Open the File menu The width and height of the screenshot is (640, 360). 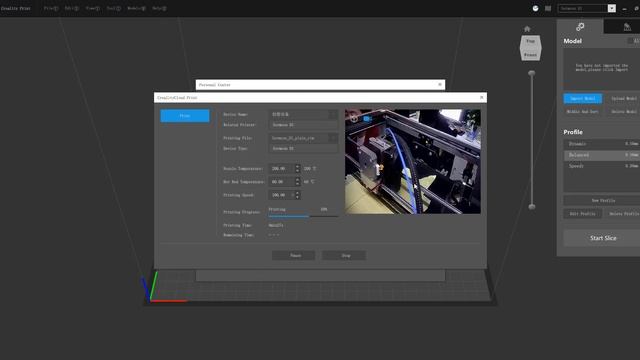(x=51, y=8)
